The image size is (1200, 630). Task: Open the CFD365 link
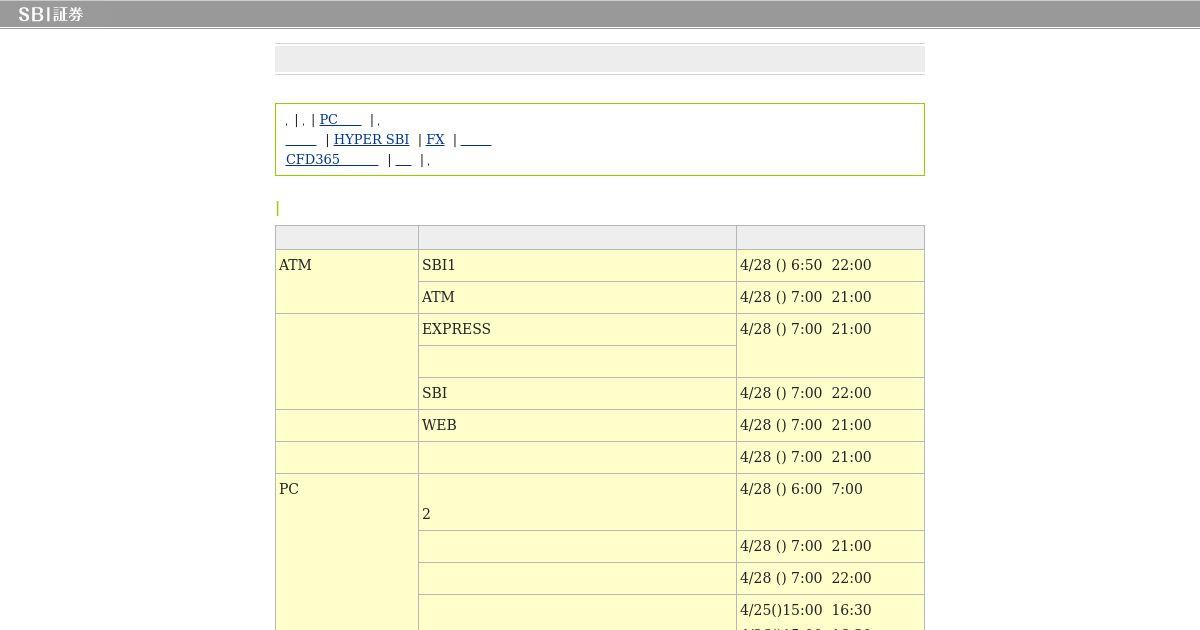[x=332, y=159]
